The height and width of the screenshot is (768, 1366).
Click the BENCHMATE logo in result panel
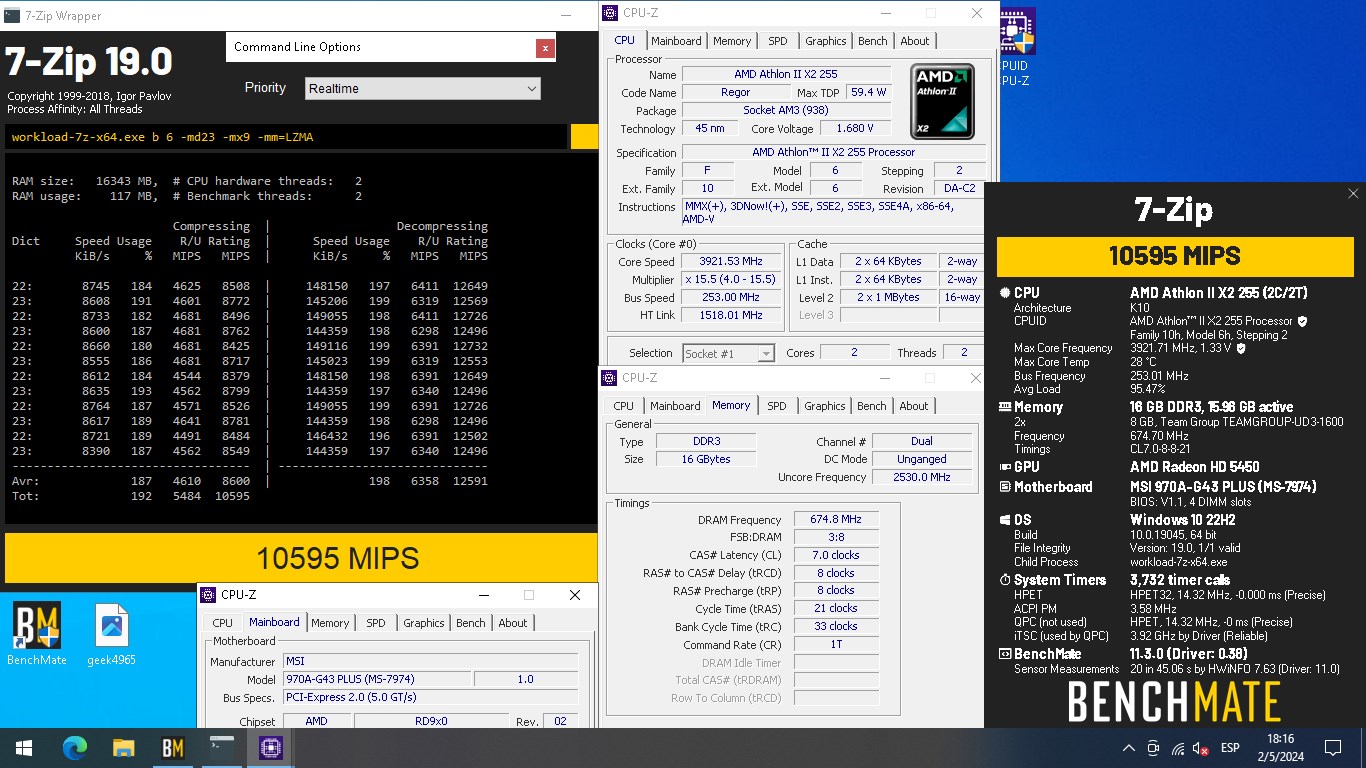click(x=1174, y=701)
